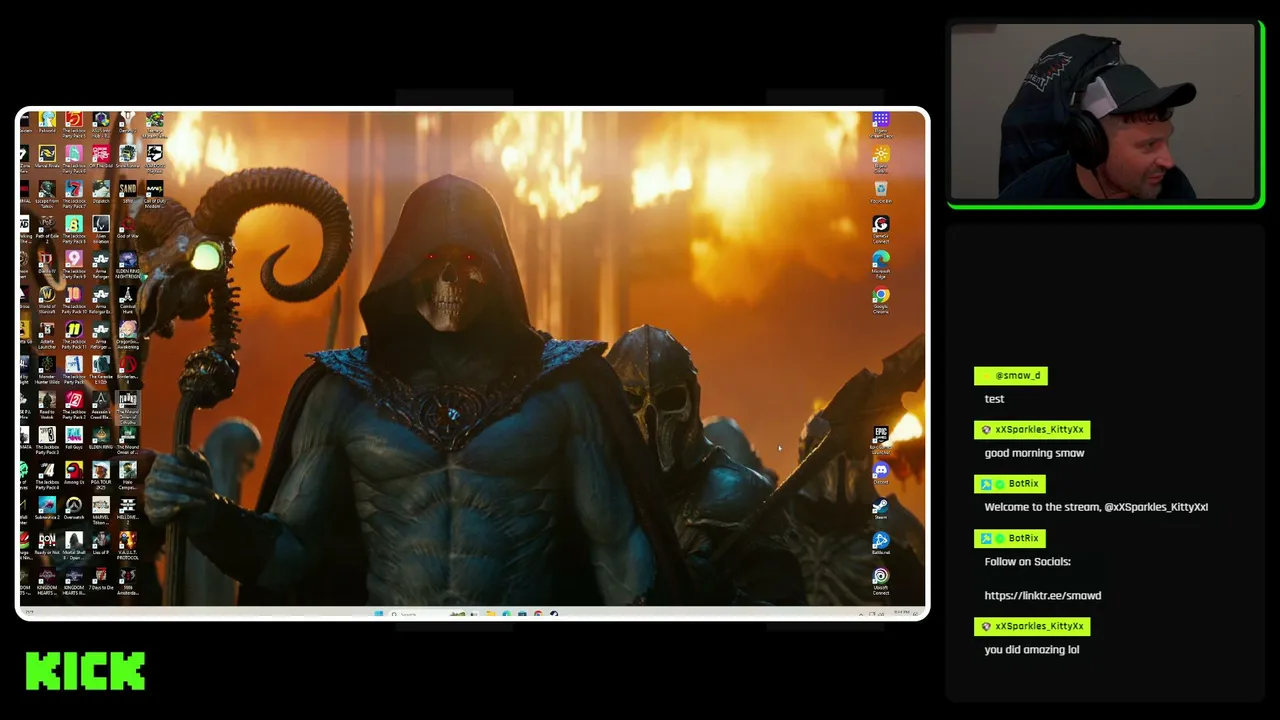This screenshot has height=720, width=1280.
Task: Click the streamer webcam feed
Action: (1103, 111)
